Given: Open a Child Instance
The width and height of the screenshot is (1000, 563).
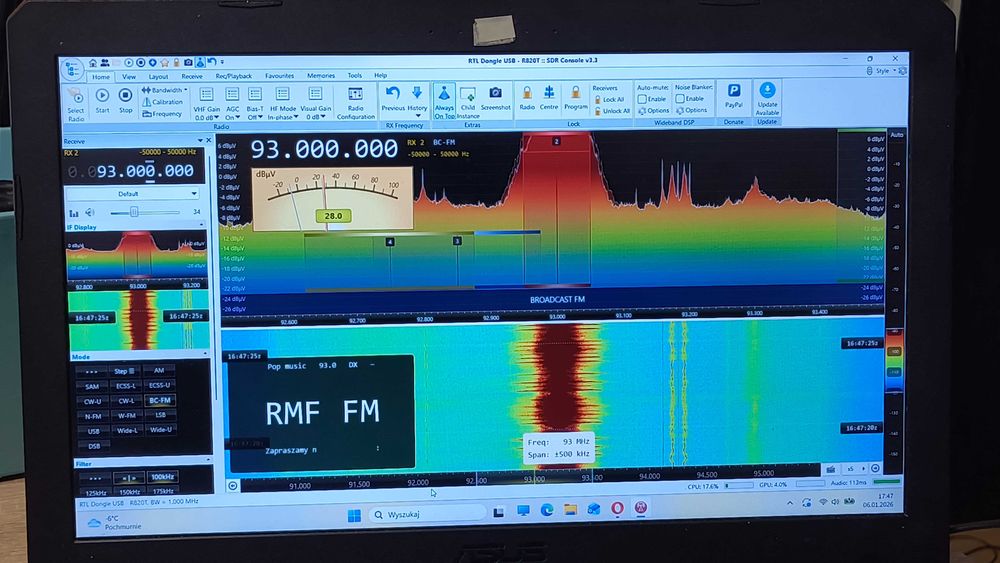Looking at the screenshot, I should tap(467, 101).
